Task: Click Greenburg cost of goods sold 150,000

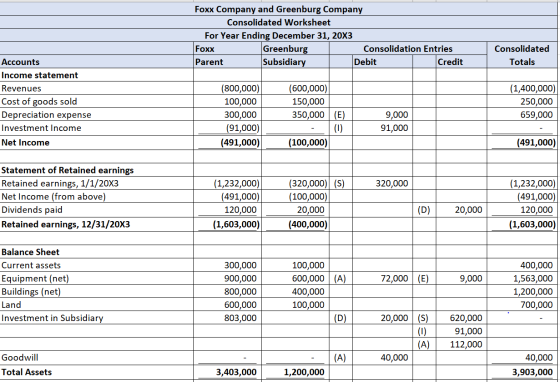Action: click(x=308, y=102)
